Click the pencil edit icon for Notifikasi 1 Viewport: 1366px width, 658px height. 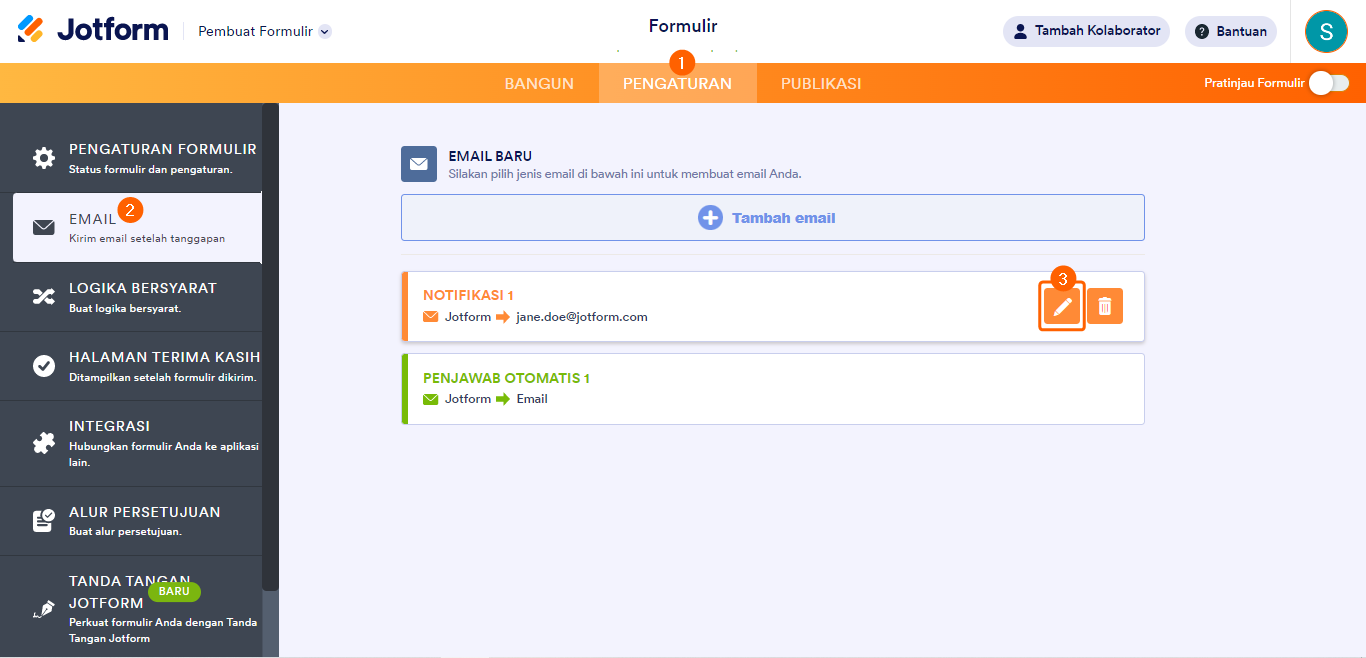click(1063, 306)
